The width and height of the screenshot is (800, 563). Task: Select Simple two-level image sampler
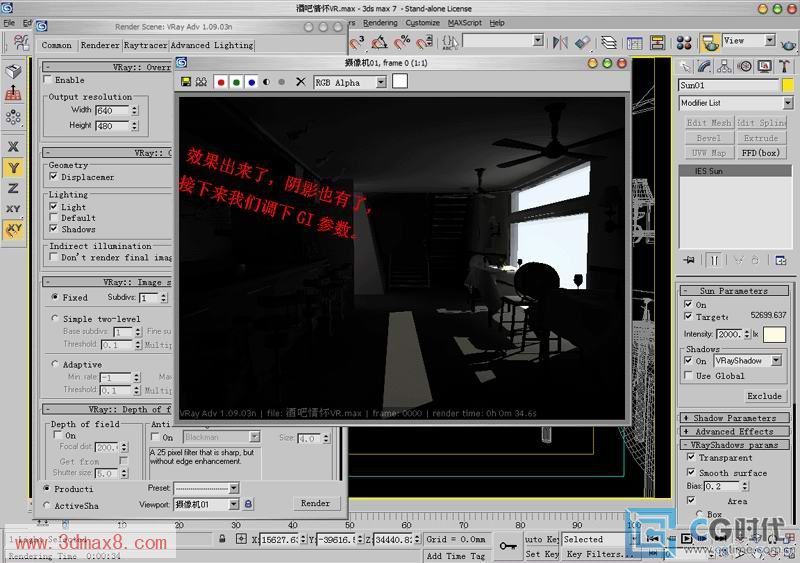click(55, 319)
